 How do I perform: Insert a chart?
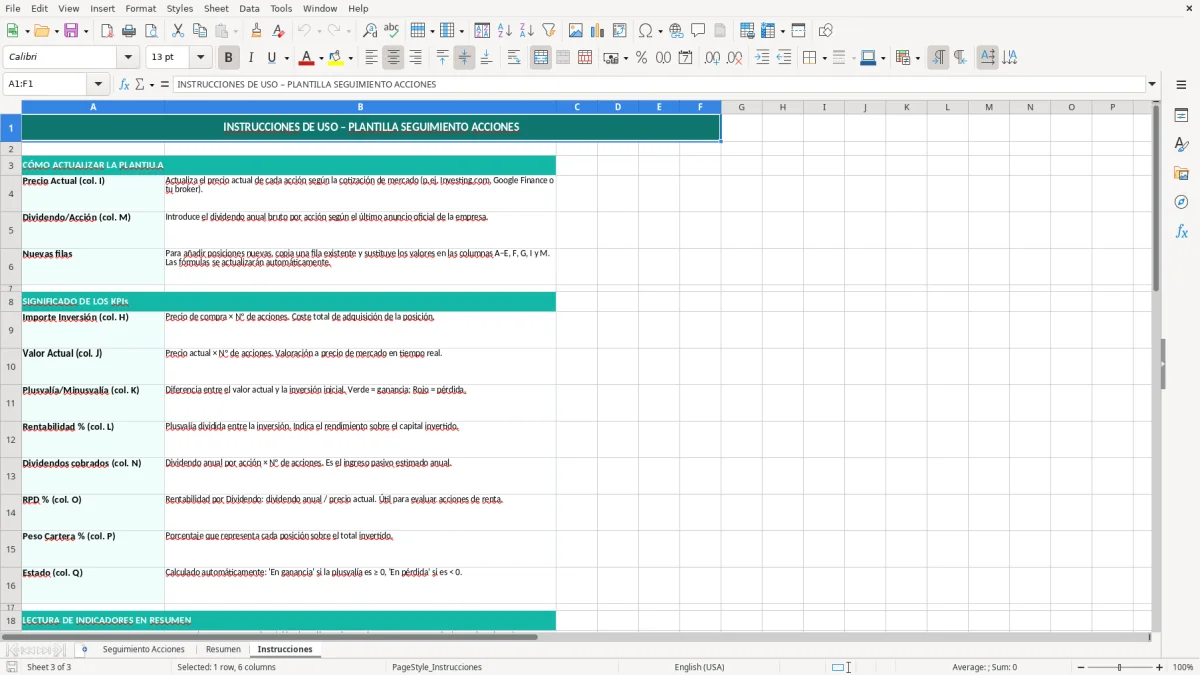[598, 31]
